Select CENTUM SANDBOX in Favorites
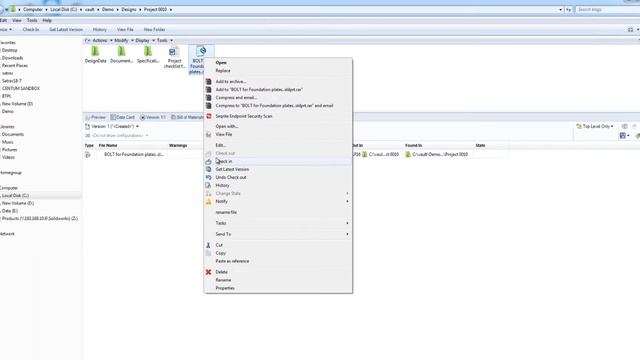This screenshot has width=640, height=360. (21, 89)
